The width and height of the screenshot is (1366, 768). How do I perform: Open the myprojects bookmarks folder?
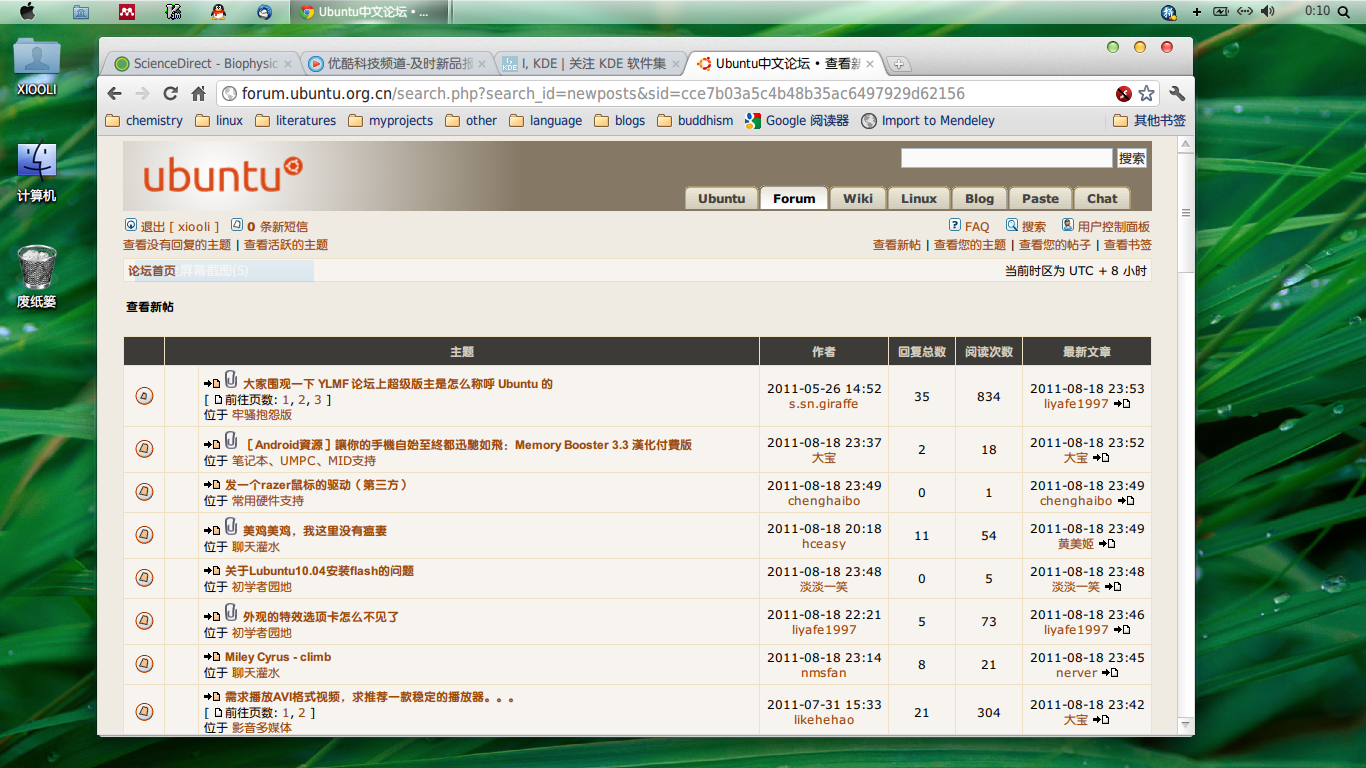click(390, 120)
